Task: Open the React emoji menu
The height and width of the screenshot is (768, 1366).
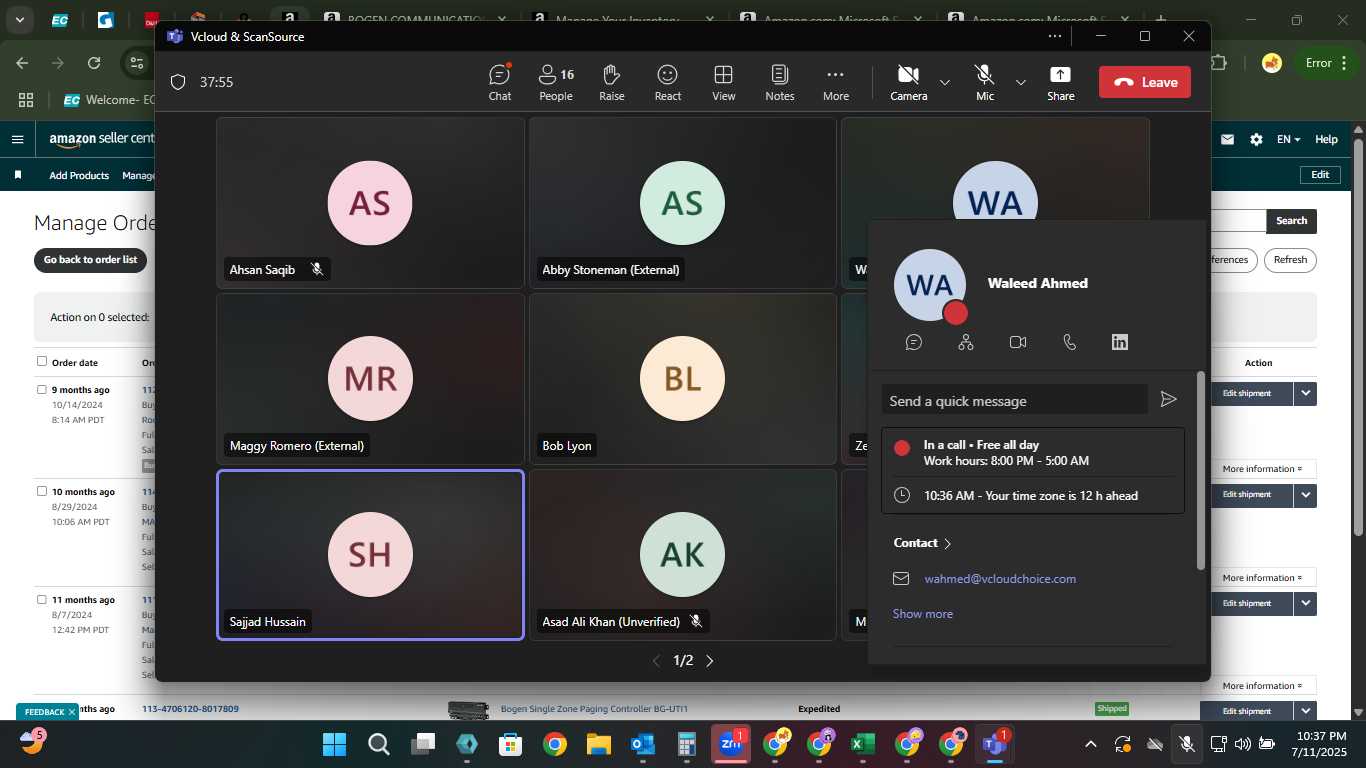Action: pyautogui.click(x=668, y=82)
